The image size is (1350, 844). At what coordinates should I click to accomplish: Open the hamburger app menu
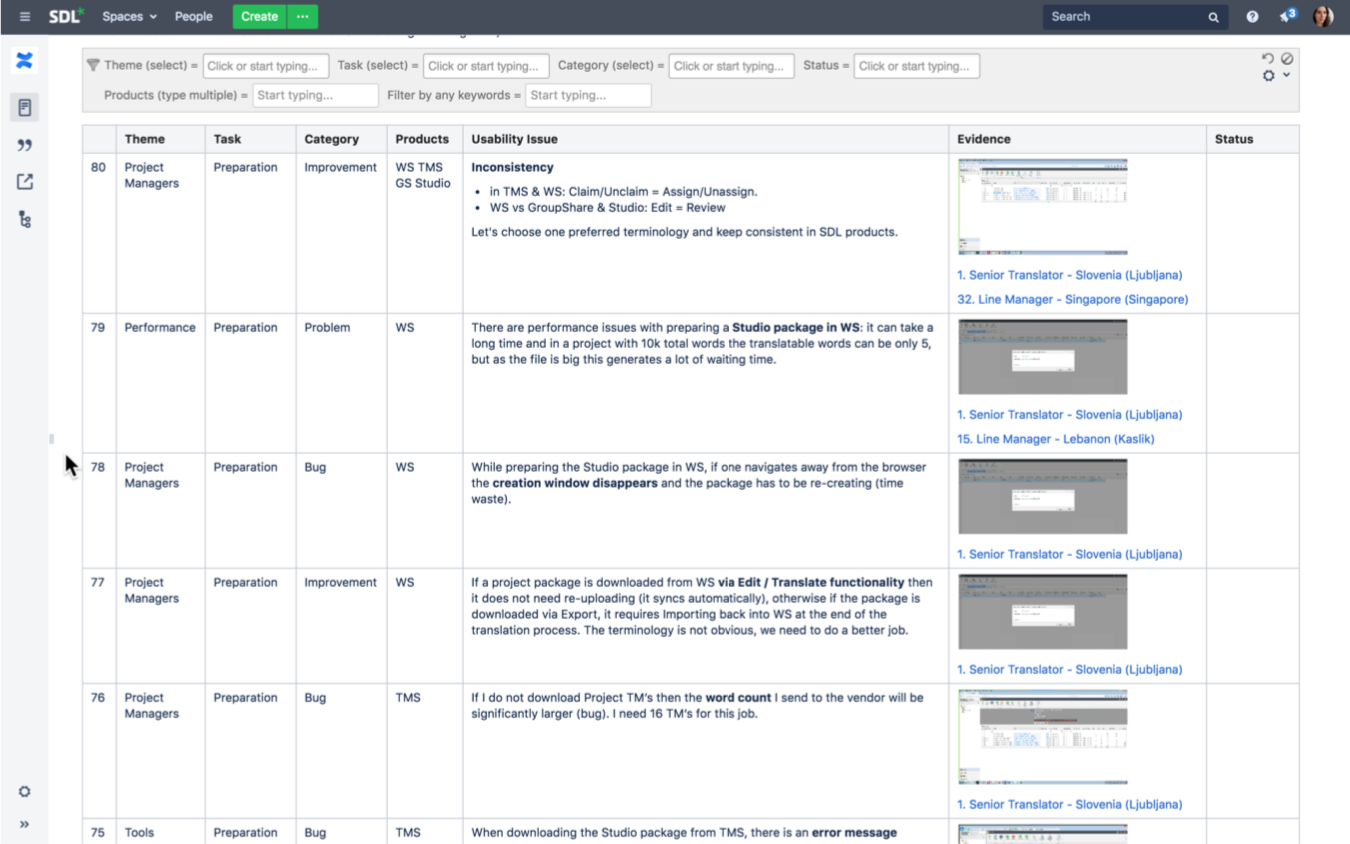pos(25,17)
